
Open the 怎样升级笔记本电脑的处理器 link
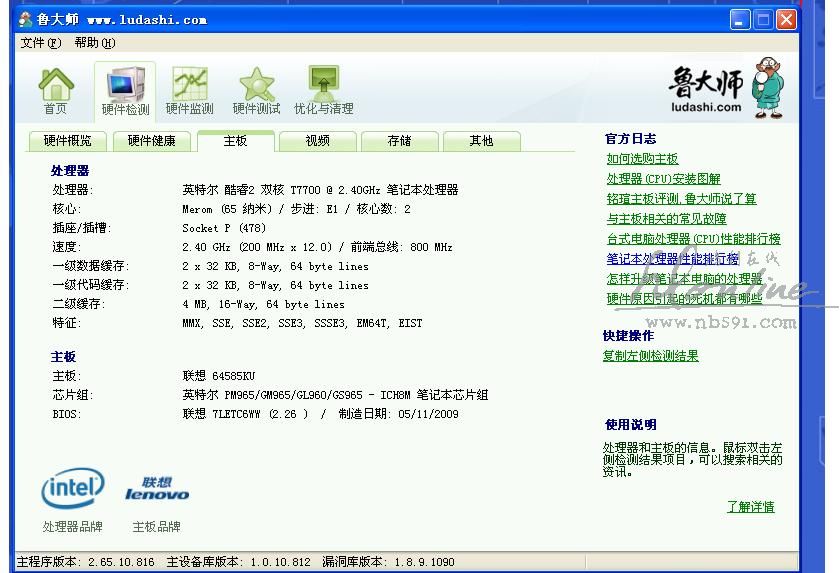(x=684, y=279)
